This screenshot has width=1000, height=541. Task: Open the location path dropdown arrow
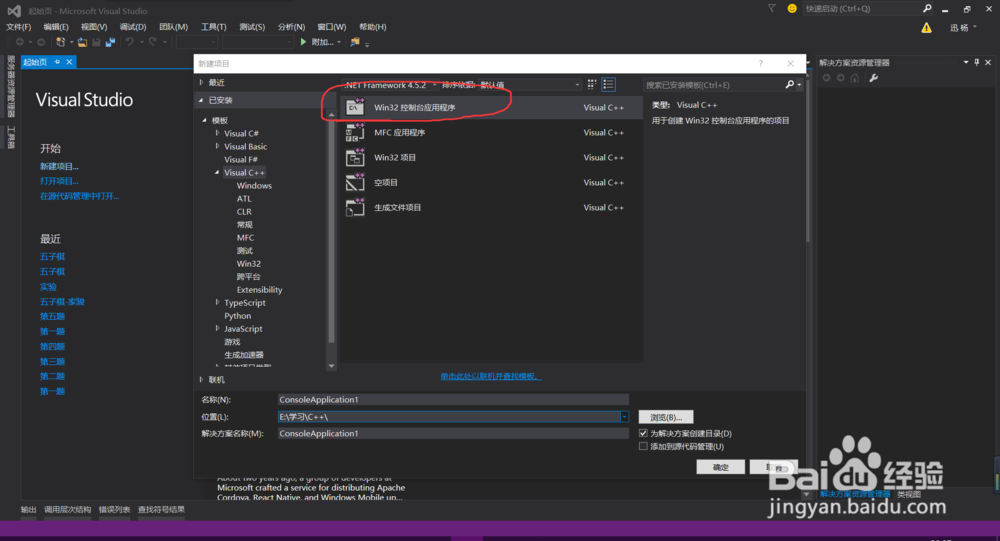pos(624,417)
